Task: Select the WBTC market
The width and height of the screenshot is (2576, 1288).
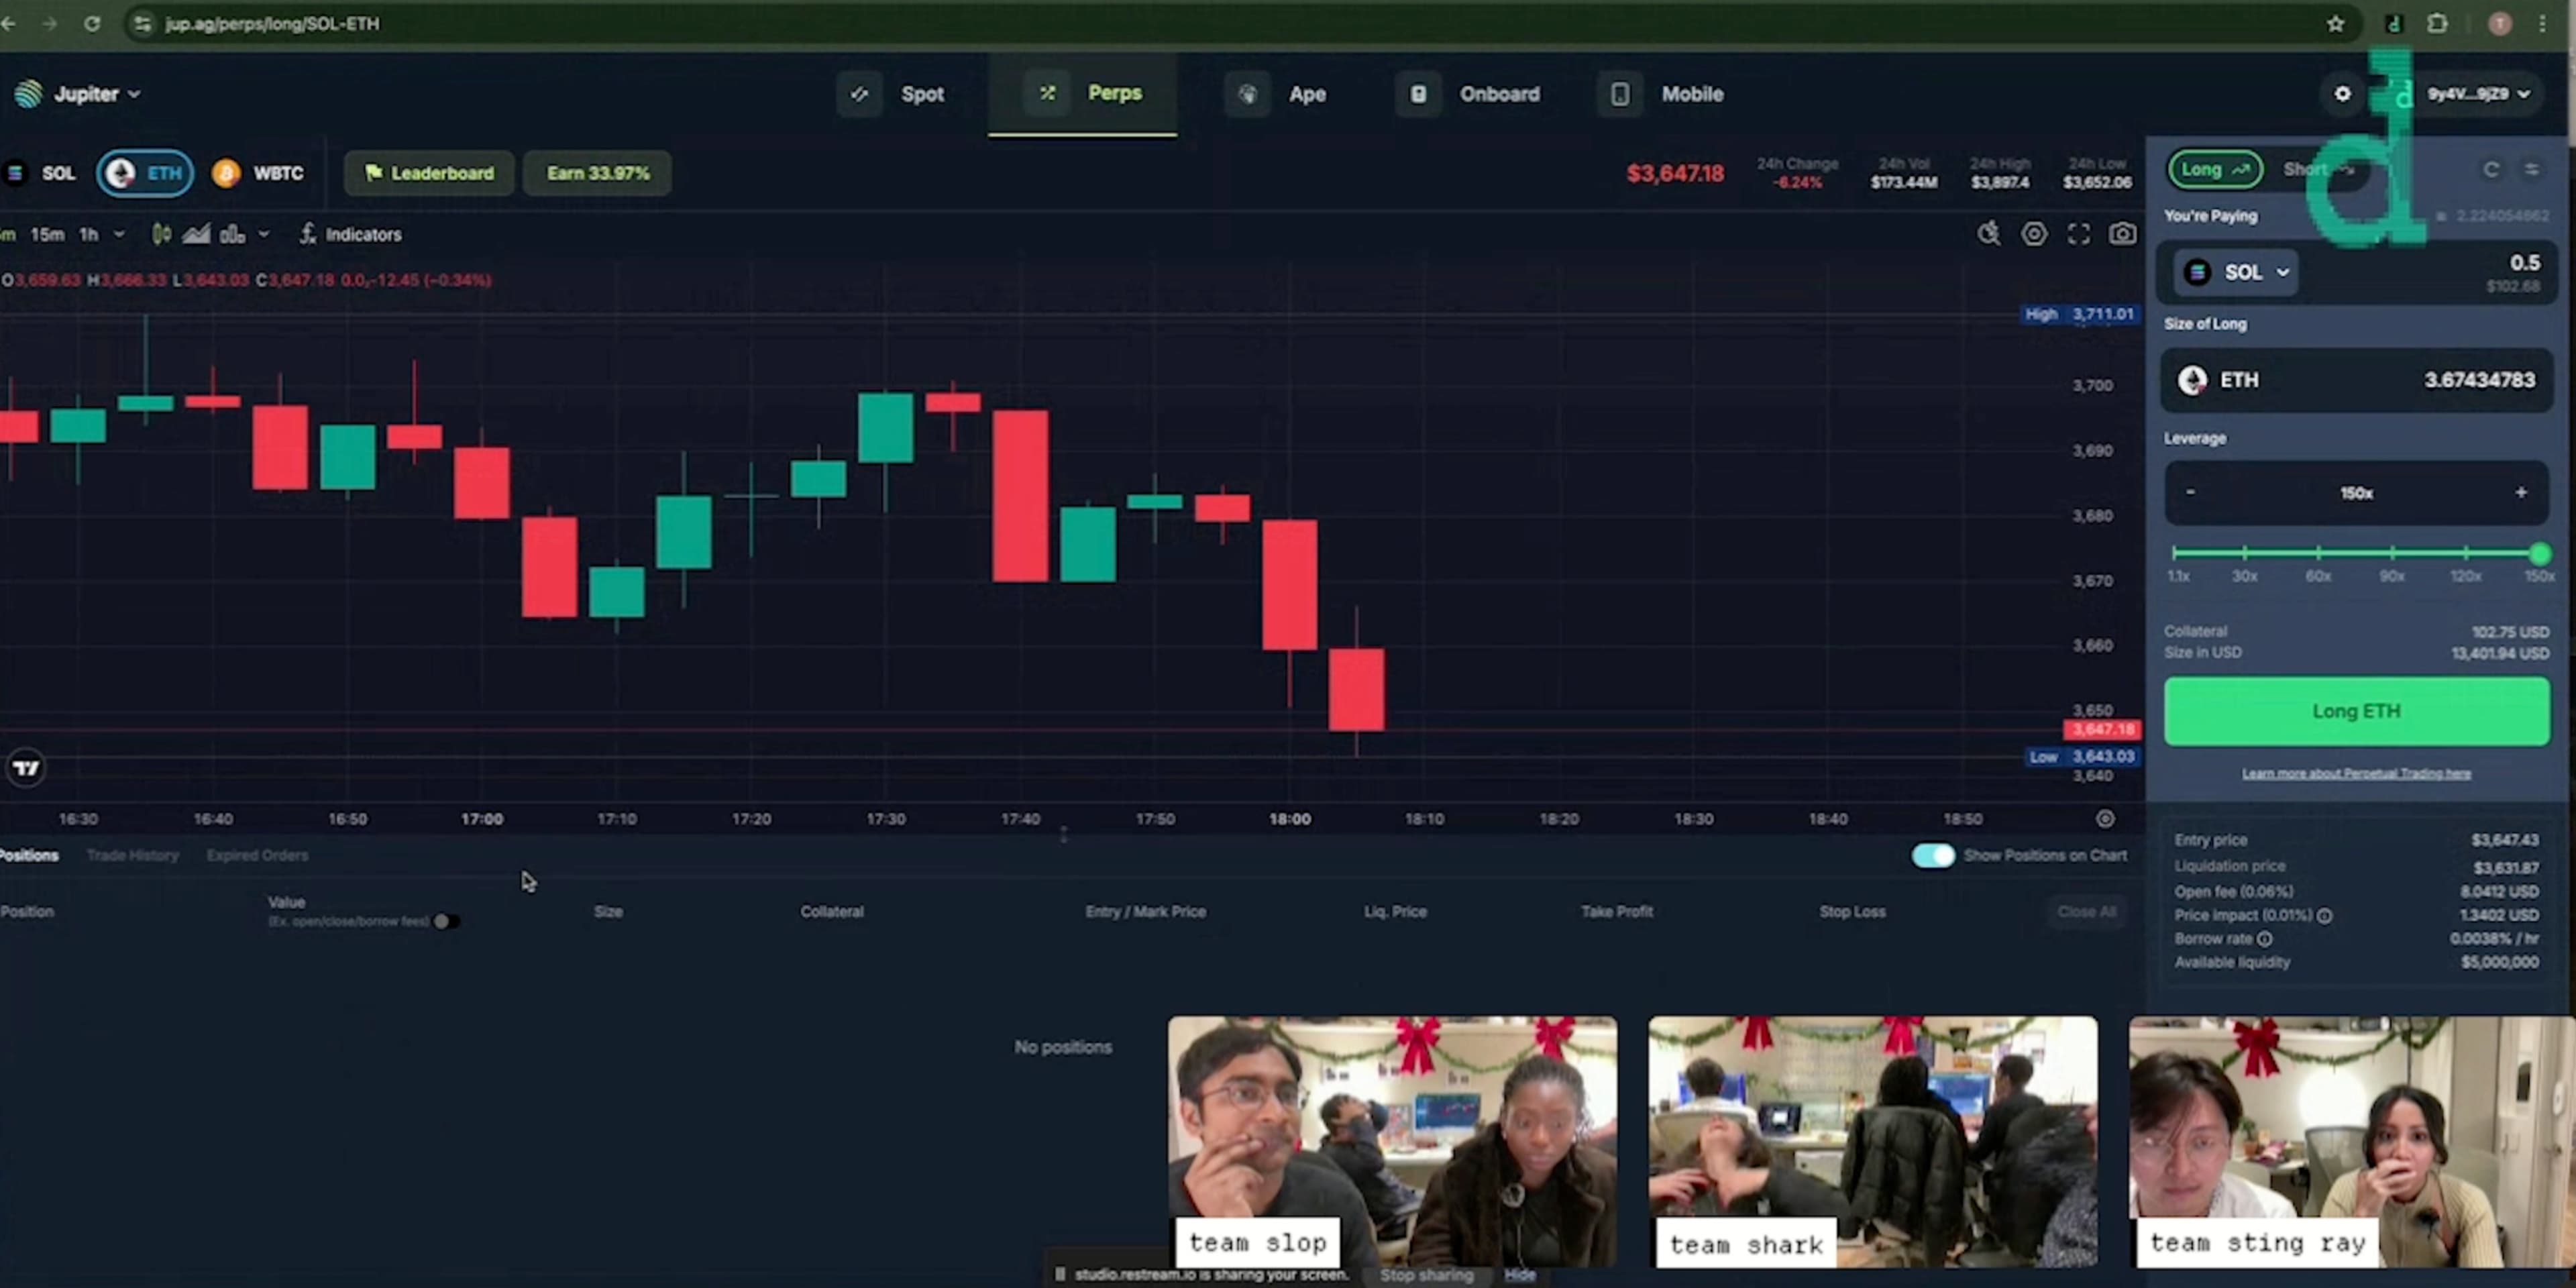Action: pos(258,173)
